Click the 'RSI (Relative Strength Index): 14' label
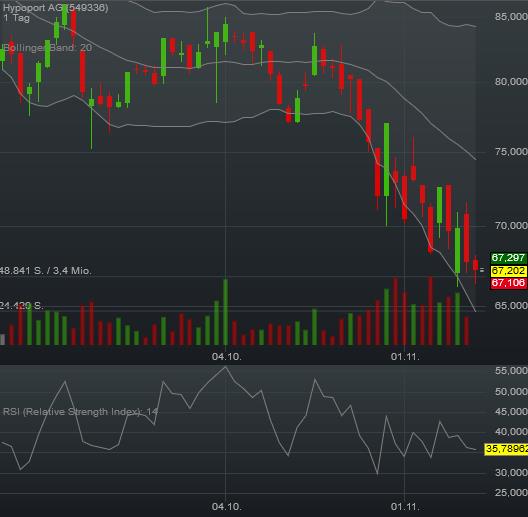 coord(80,412)
